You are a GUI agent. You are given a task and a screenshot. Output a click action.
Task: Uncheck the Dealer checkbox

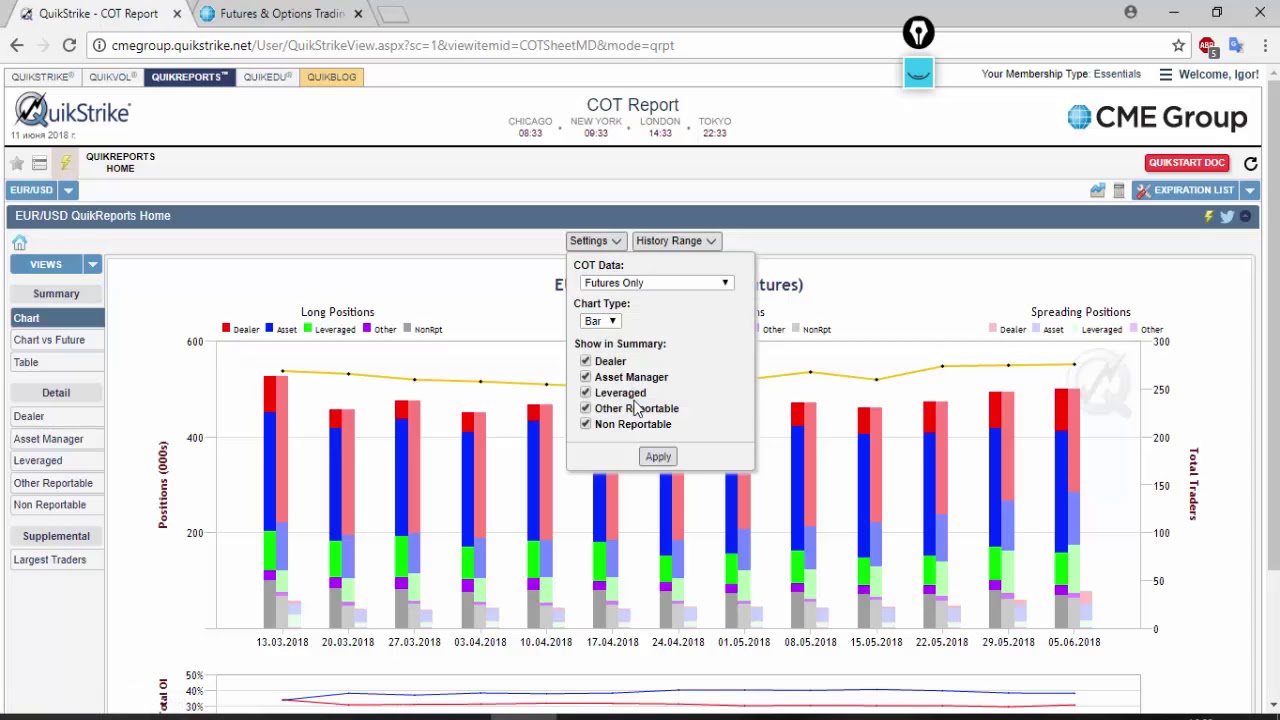click(586, 361)
